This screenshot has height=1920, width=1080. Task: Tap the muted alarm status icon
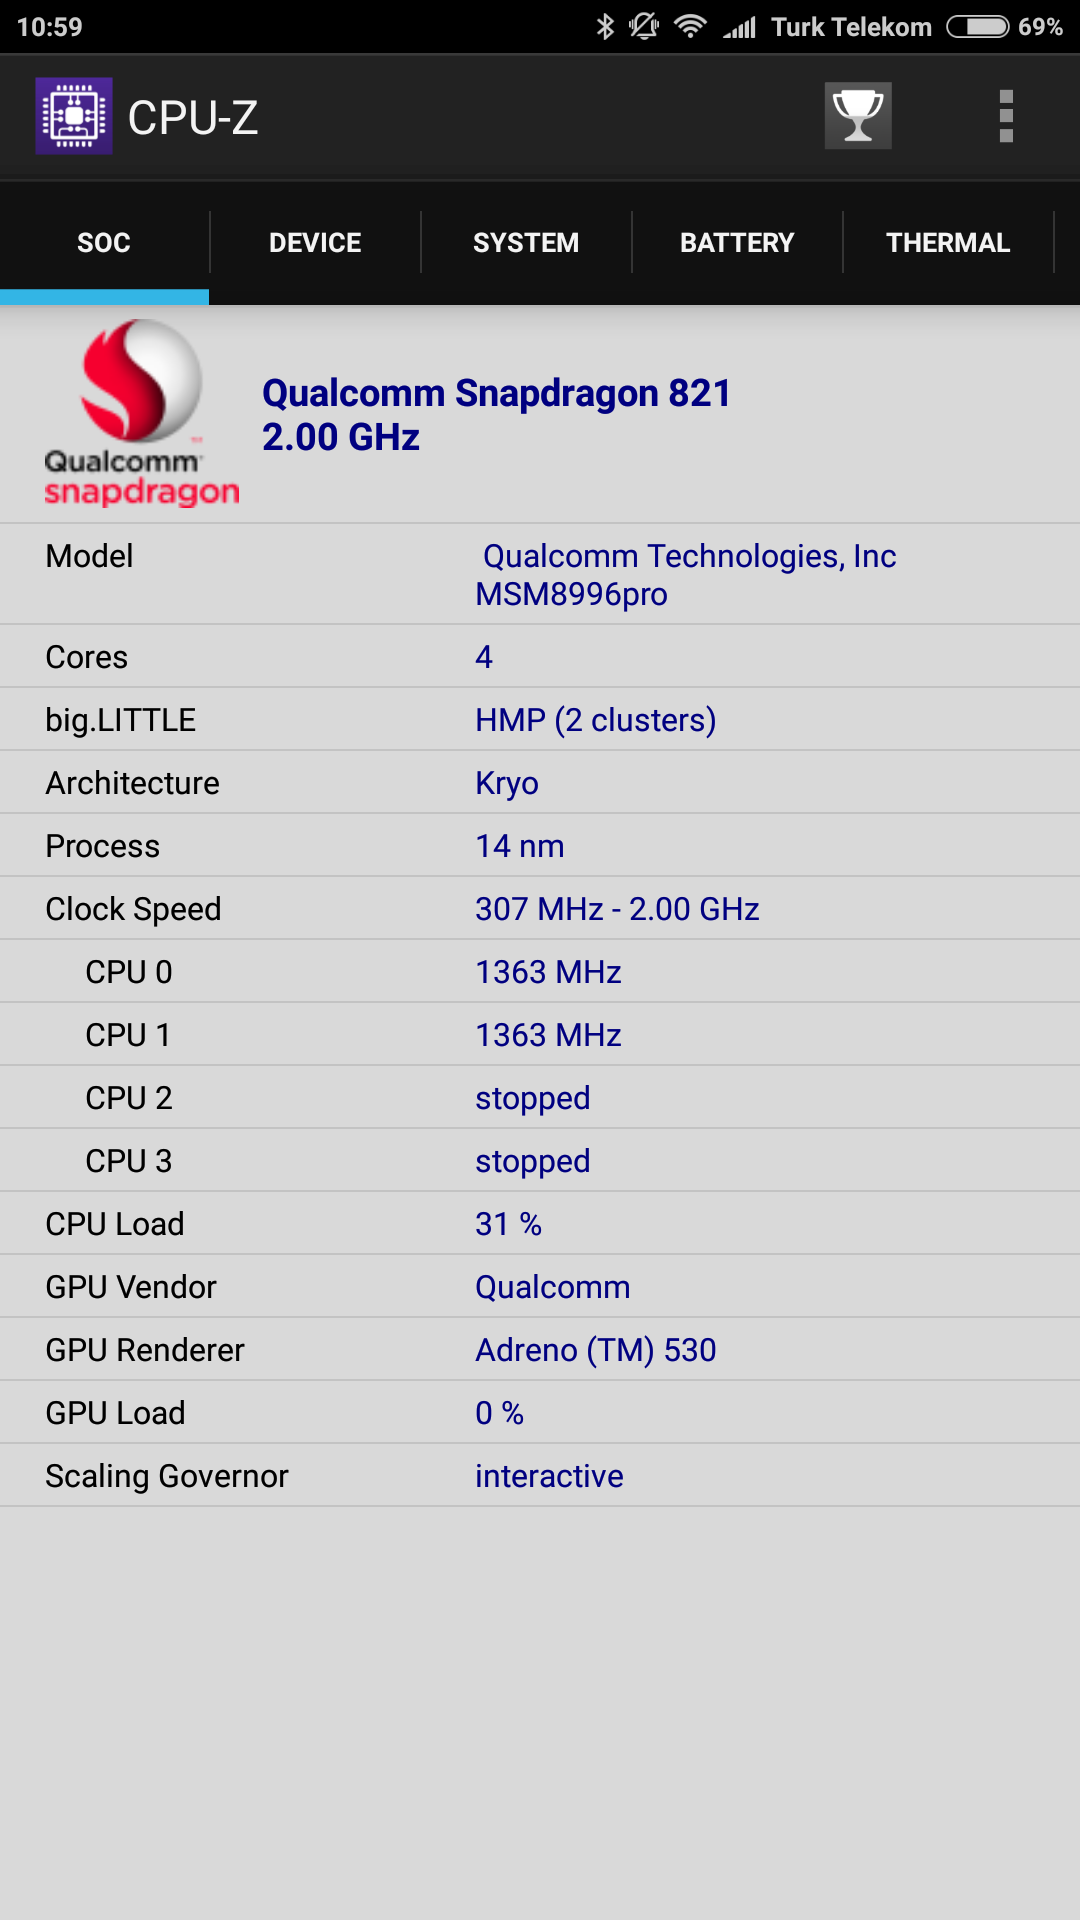click(644, 27)
